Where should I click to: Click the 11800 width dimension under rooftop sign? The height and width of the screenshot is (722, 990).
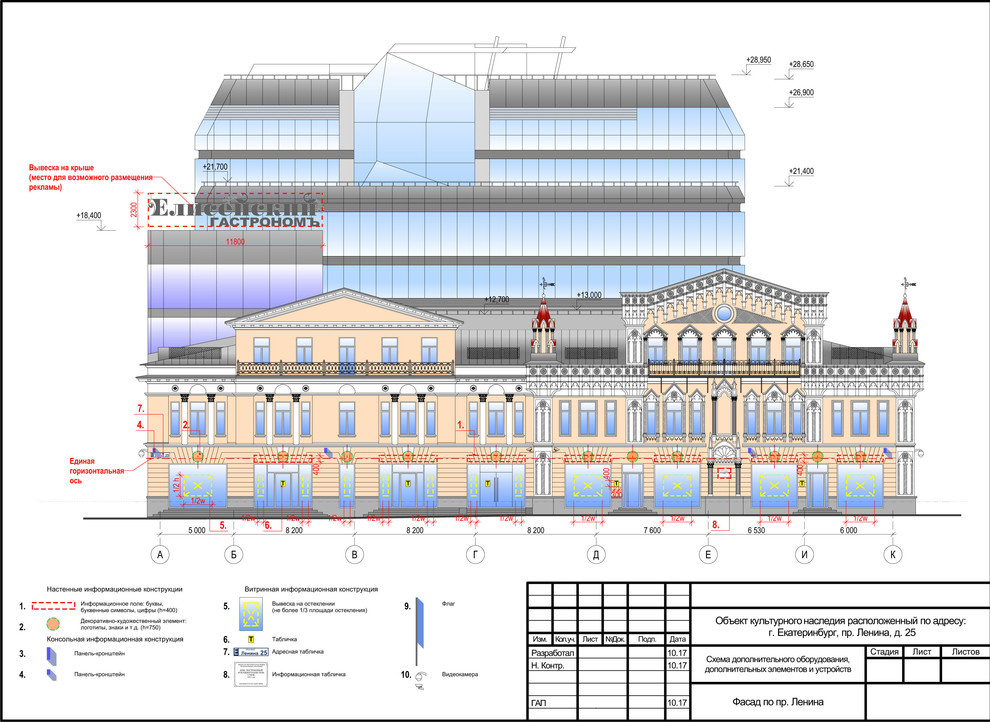click(x=236, y=242)
